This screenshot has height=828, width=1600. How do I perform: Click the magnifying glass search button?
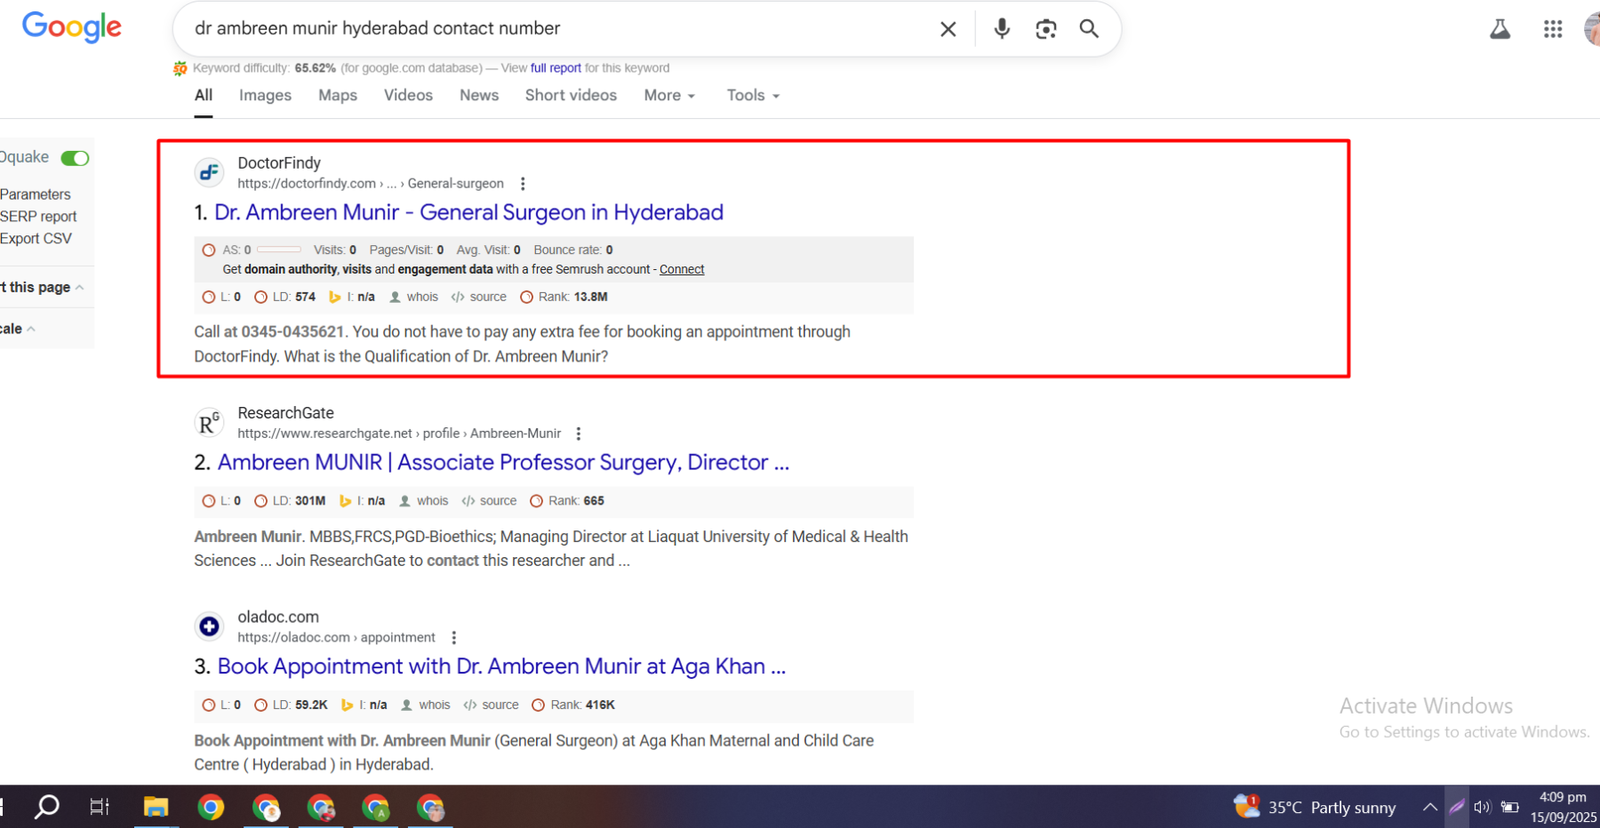pos(1089,29)
